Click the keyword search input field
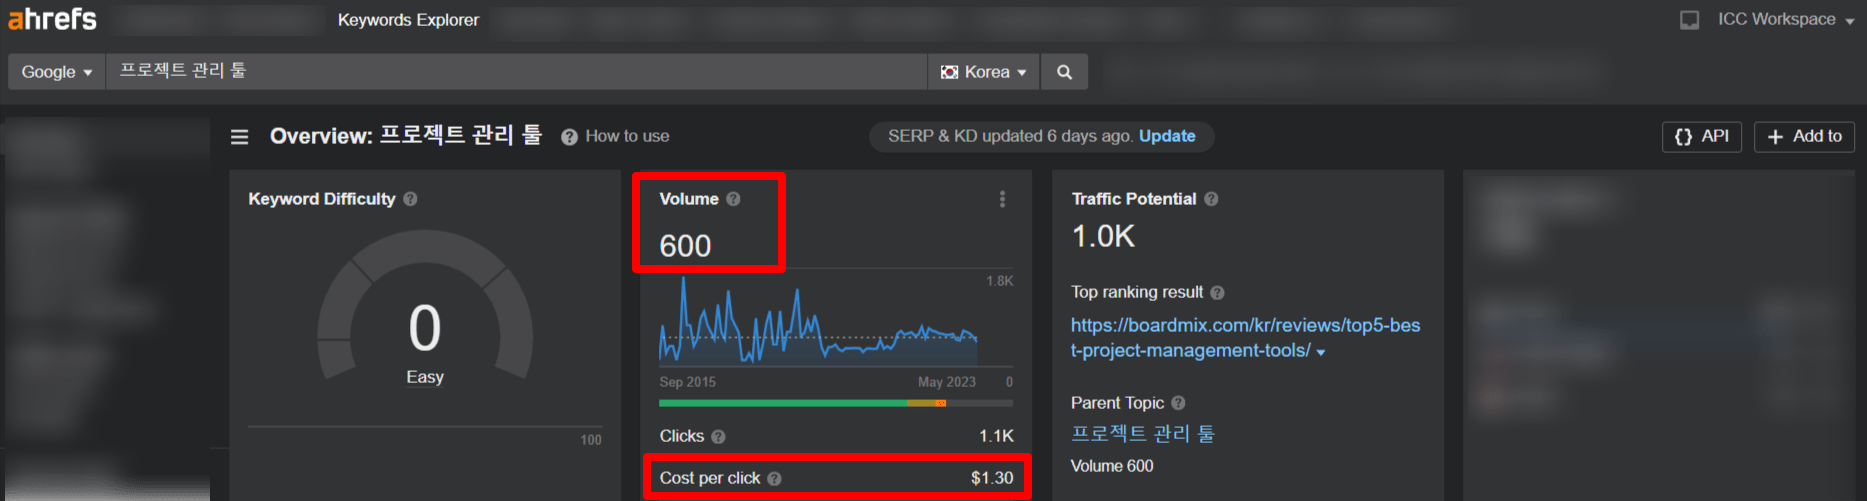 tap(516, 72)
